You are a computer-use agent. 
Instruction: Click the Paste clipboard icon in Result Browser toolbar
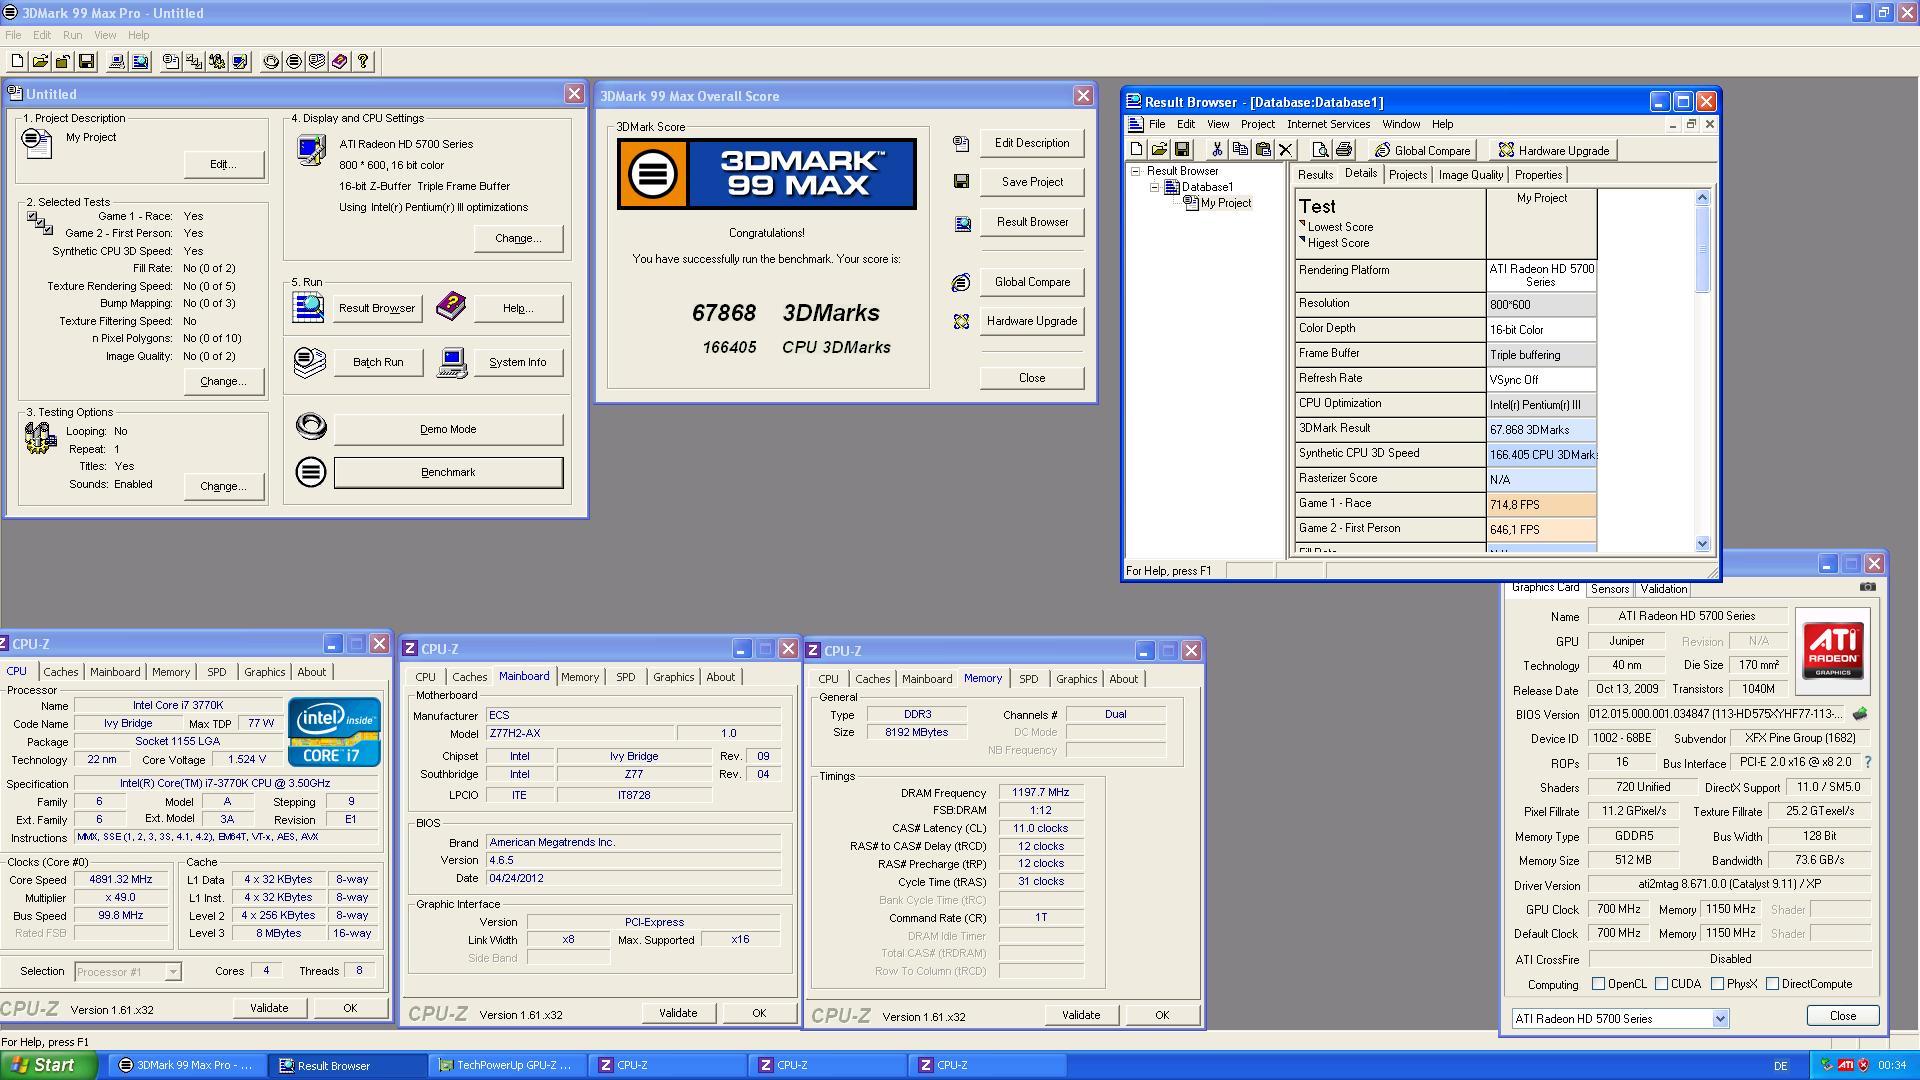coord(1263,150)
